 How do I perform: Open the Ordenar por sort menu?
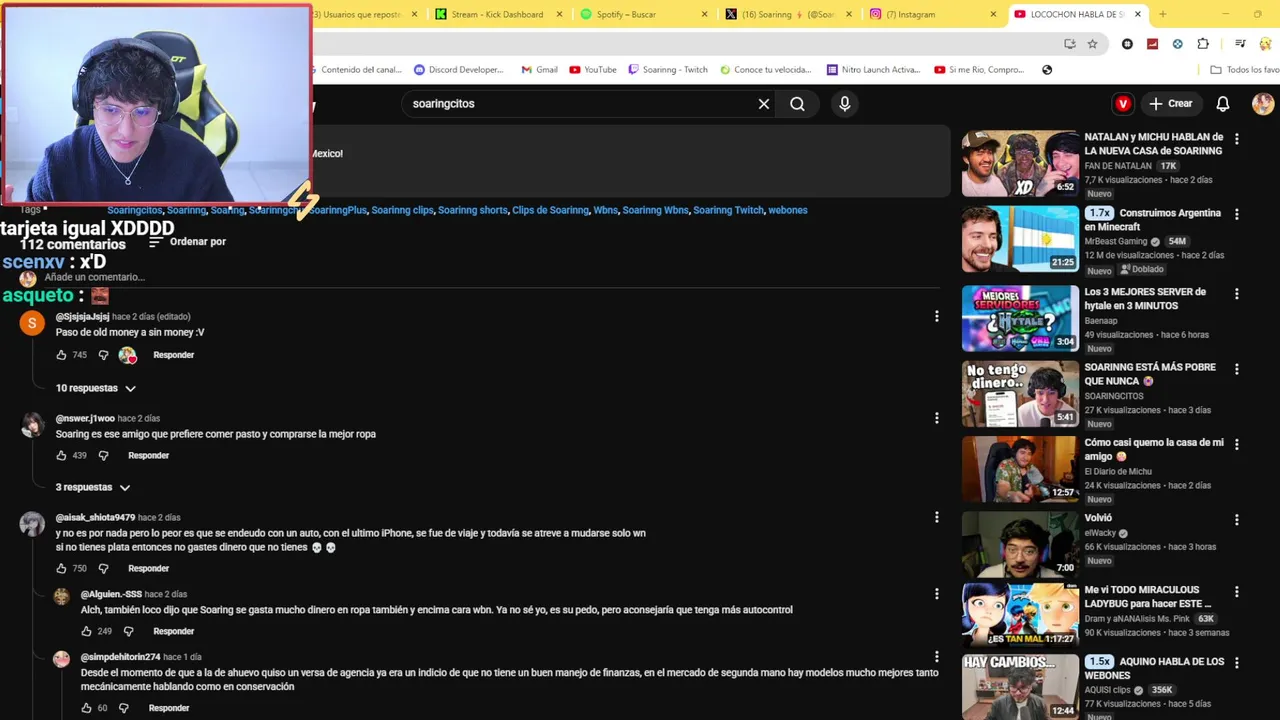coord(187,242)
